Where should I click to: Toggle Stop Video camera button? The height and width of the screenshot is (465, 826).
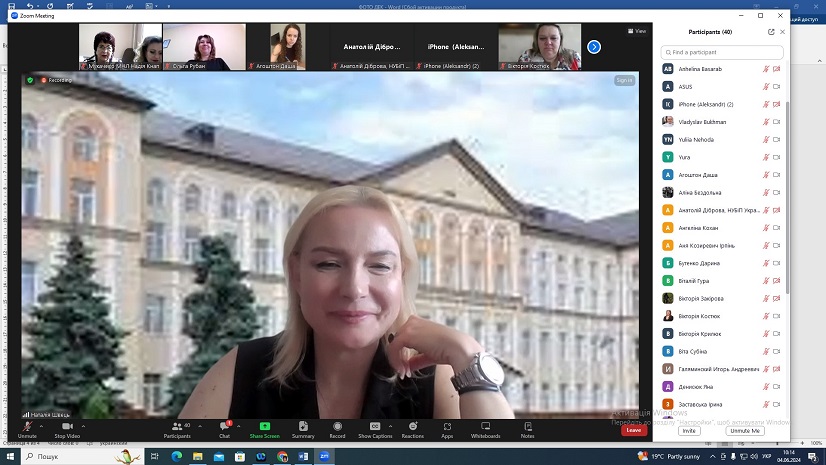(x=67, y=429)
